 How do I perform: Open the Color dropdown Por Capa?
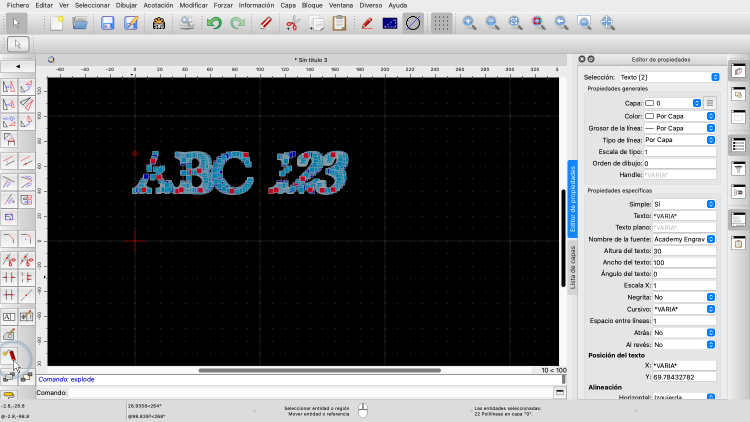click(680, 116)
